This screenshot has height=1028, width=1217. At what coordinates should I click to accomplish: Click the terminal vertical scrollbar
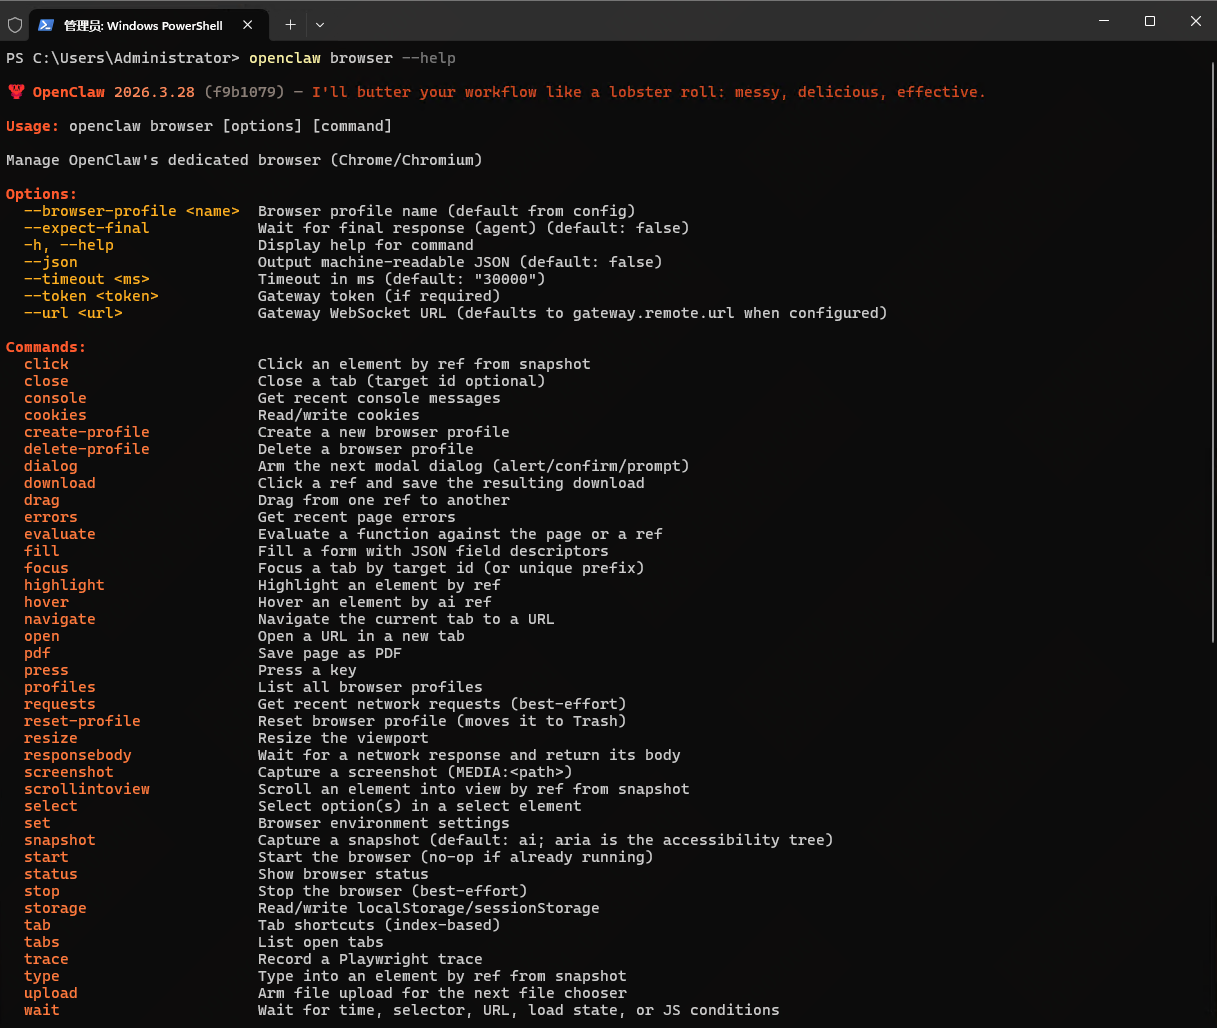(x=1213, y=350)
